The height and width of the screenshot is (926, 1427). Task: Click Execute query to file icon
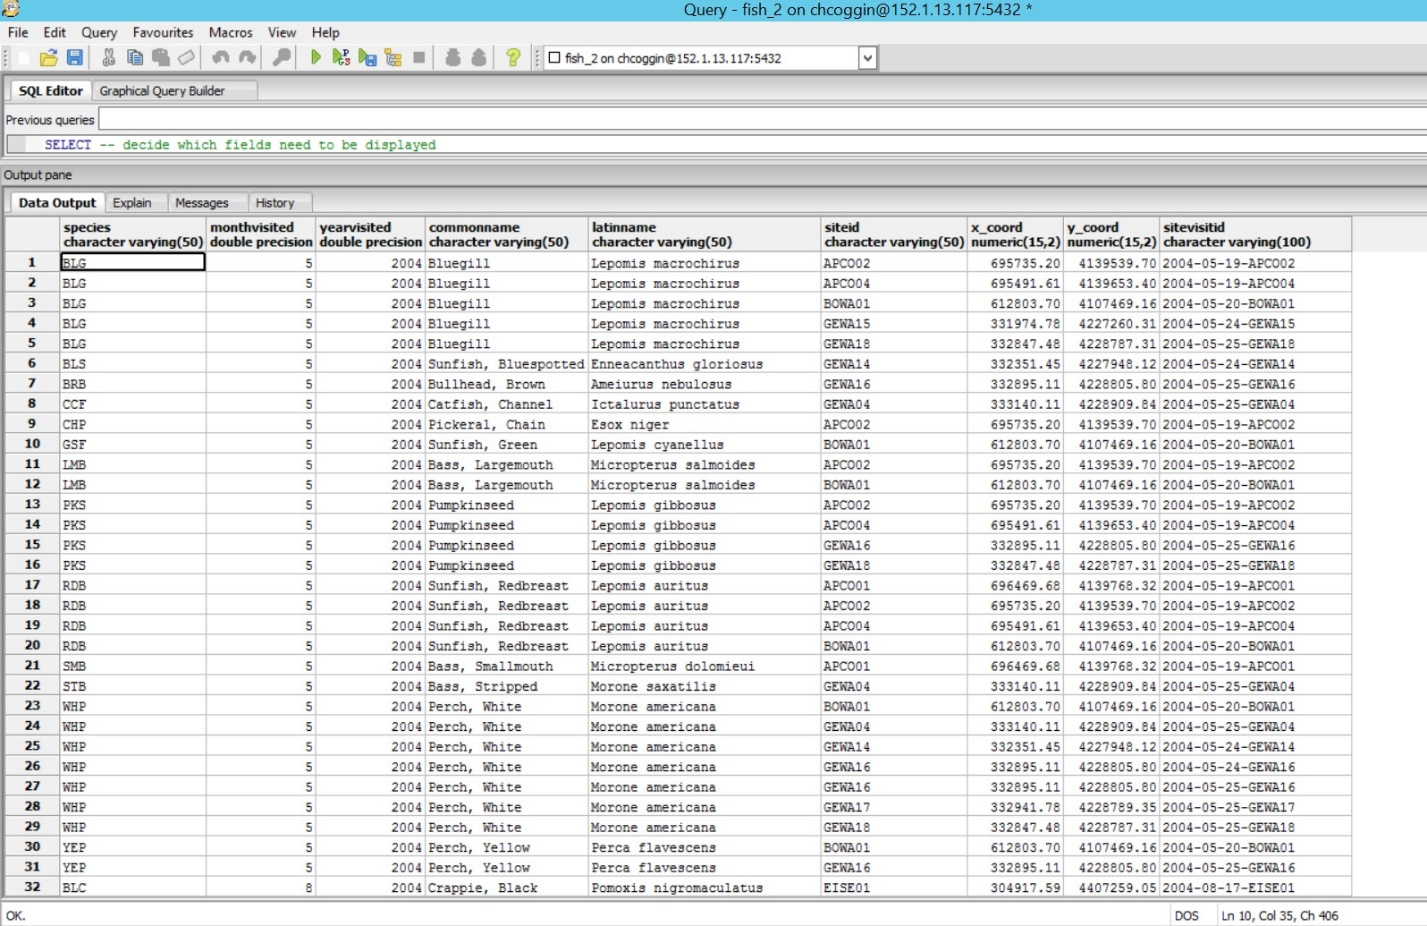click(x=367, y=58)
